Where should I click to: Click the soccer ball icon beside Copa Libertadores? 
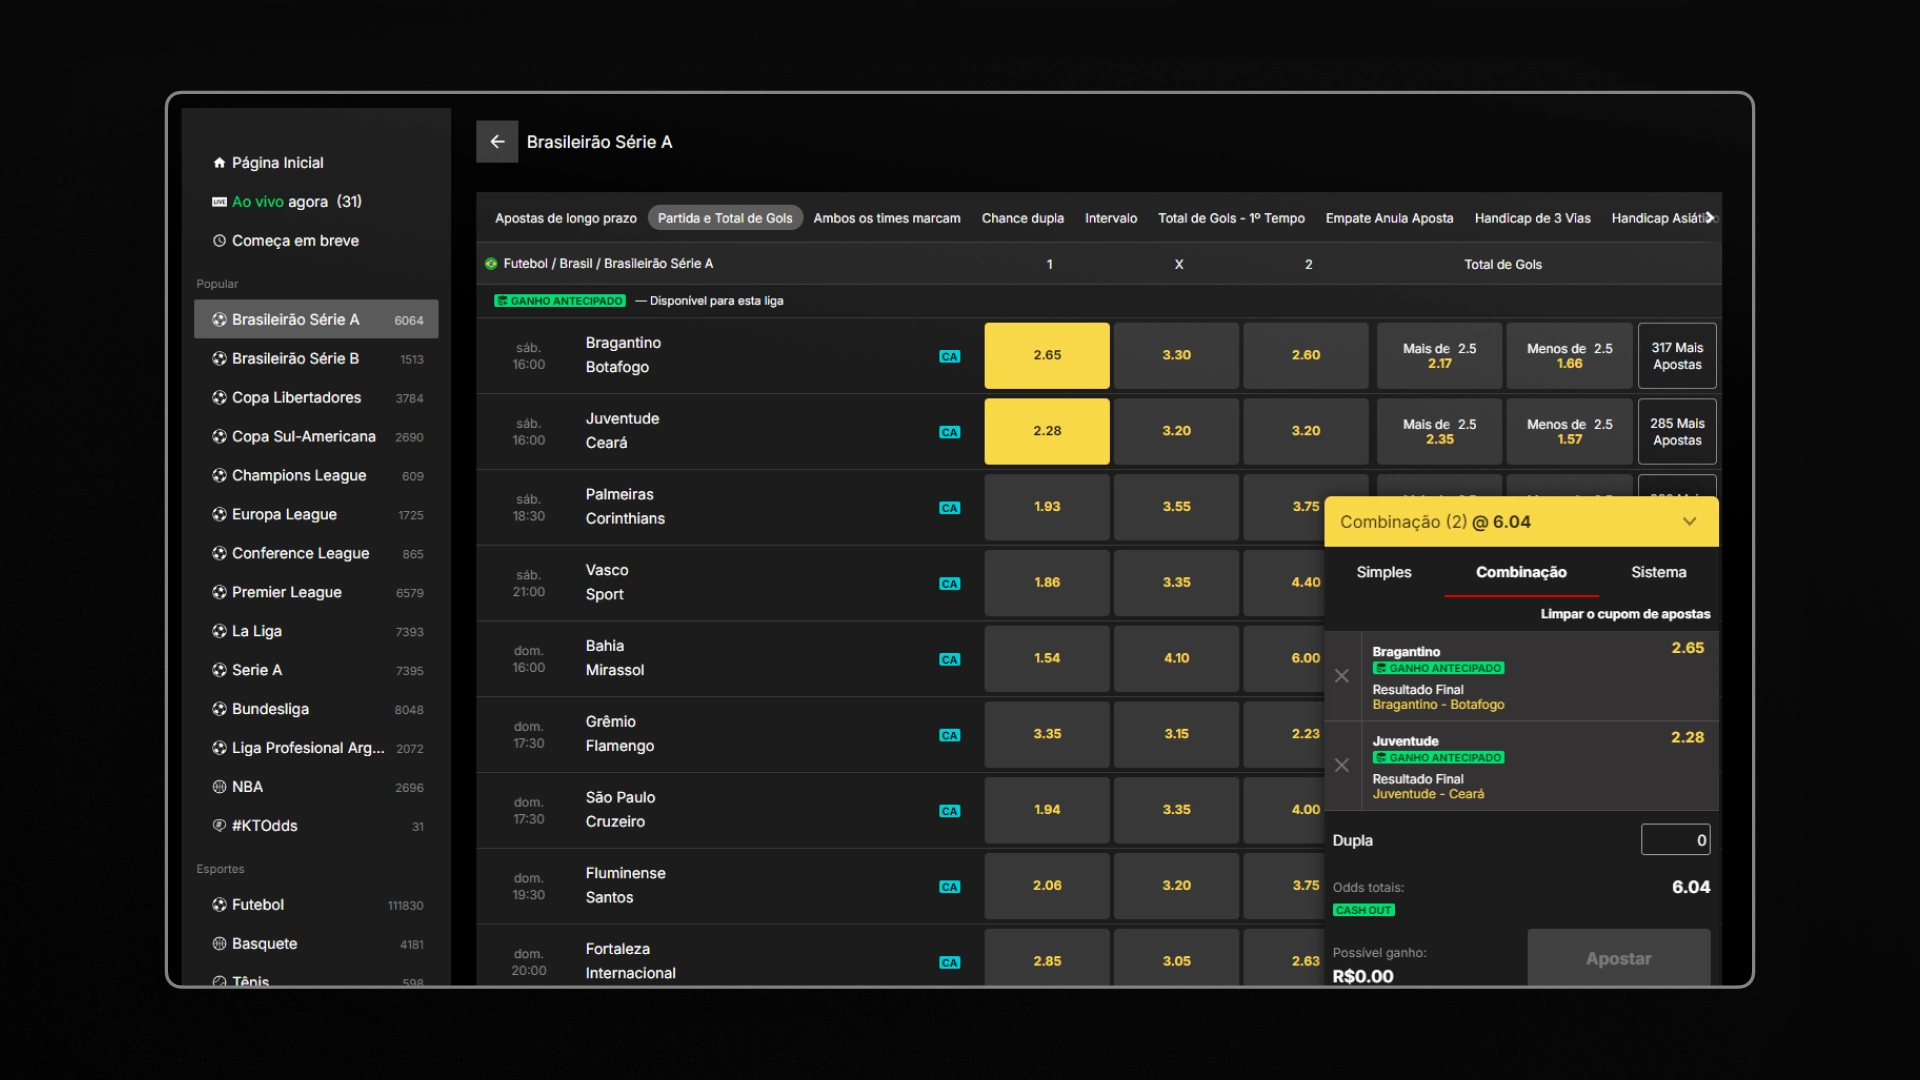click(219, 398)
